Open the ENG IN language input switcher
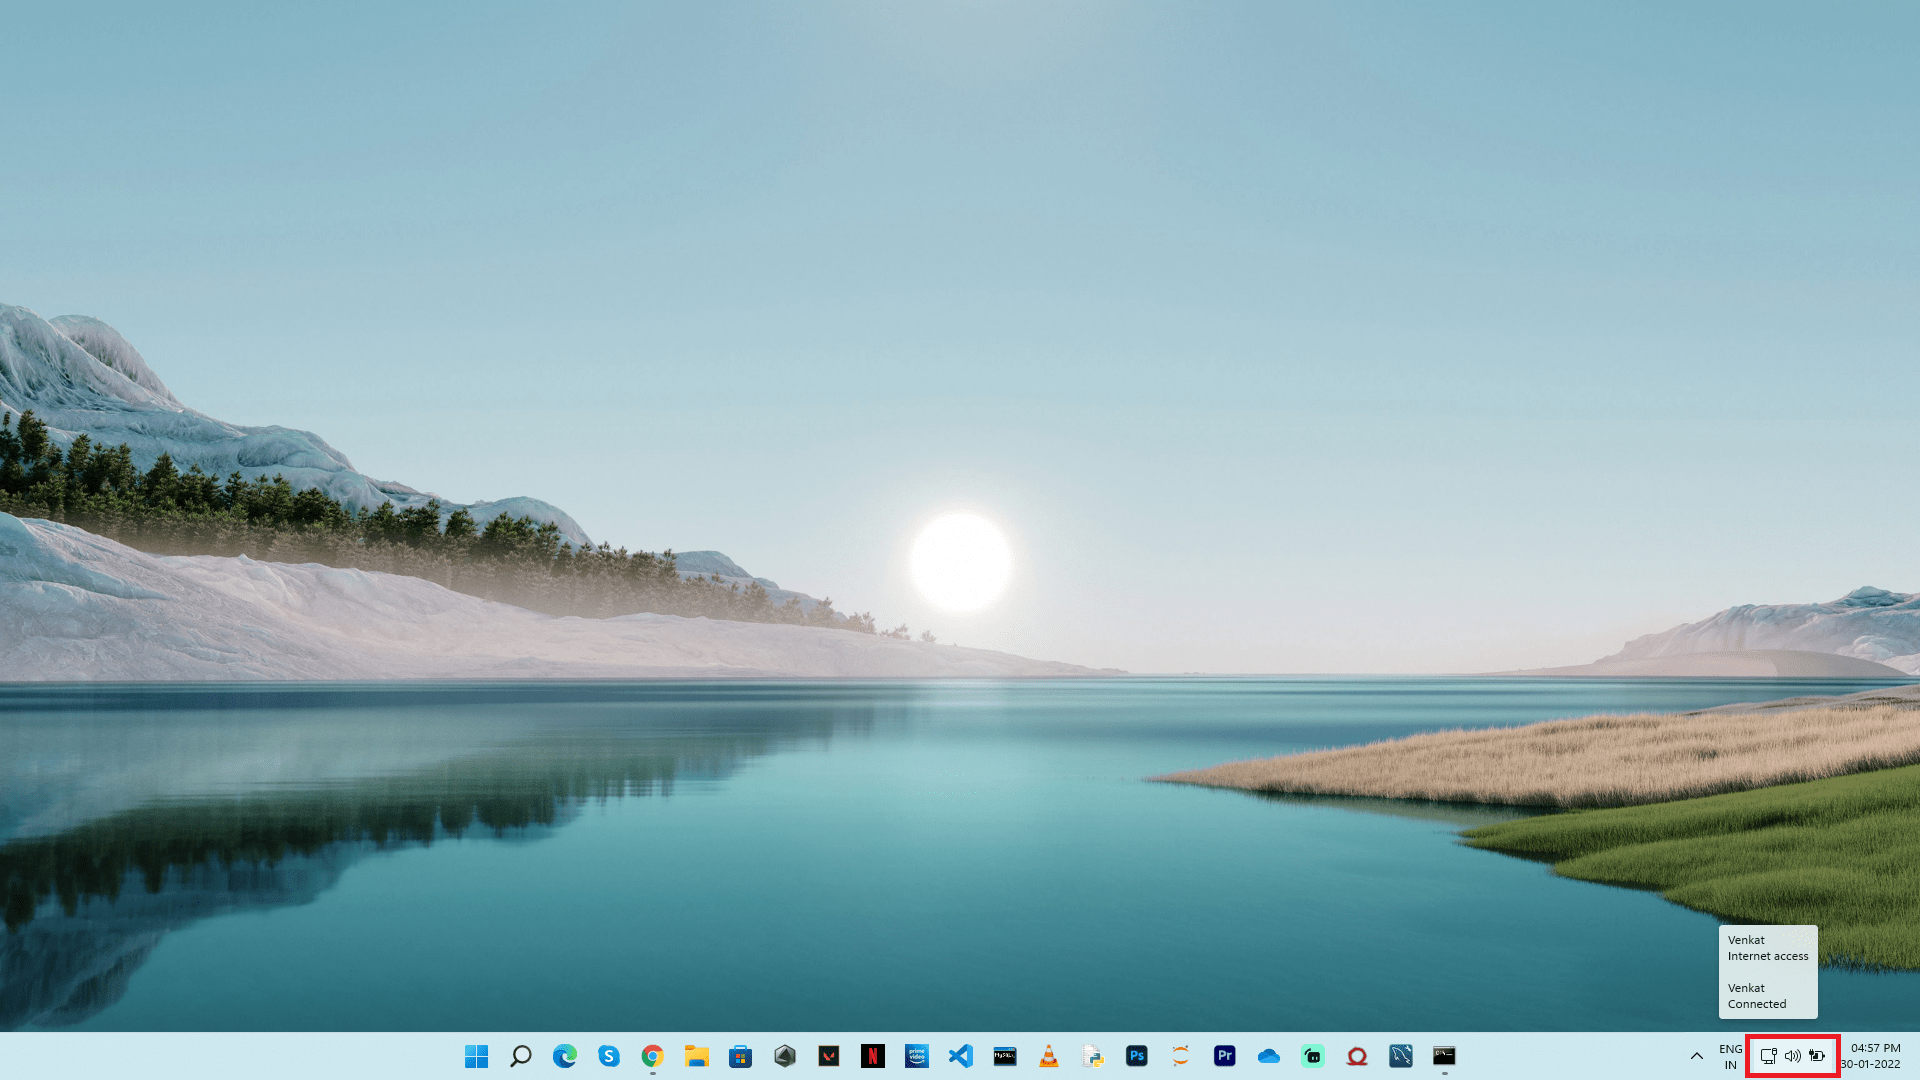The width and height of the screenshot is (1920, 1080). [1731, 1055]
